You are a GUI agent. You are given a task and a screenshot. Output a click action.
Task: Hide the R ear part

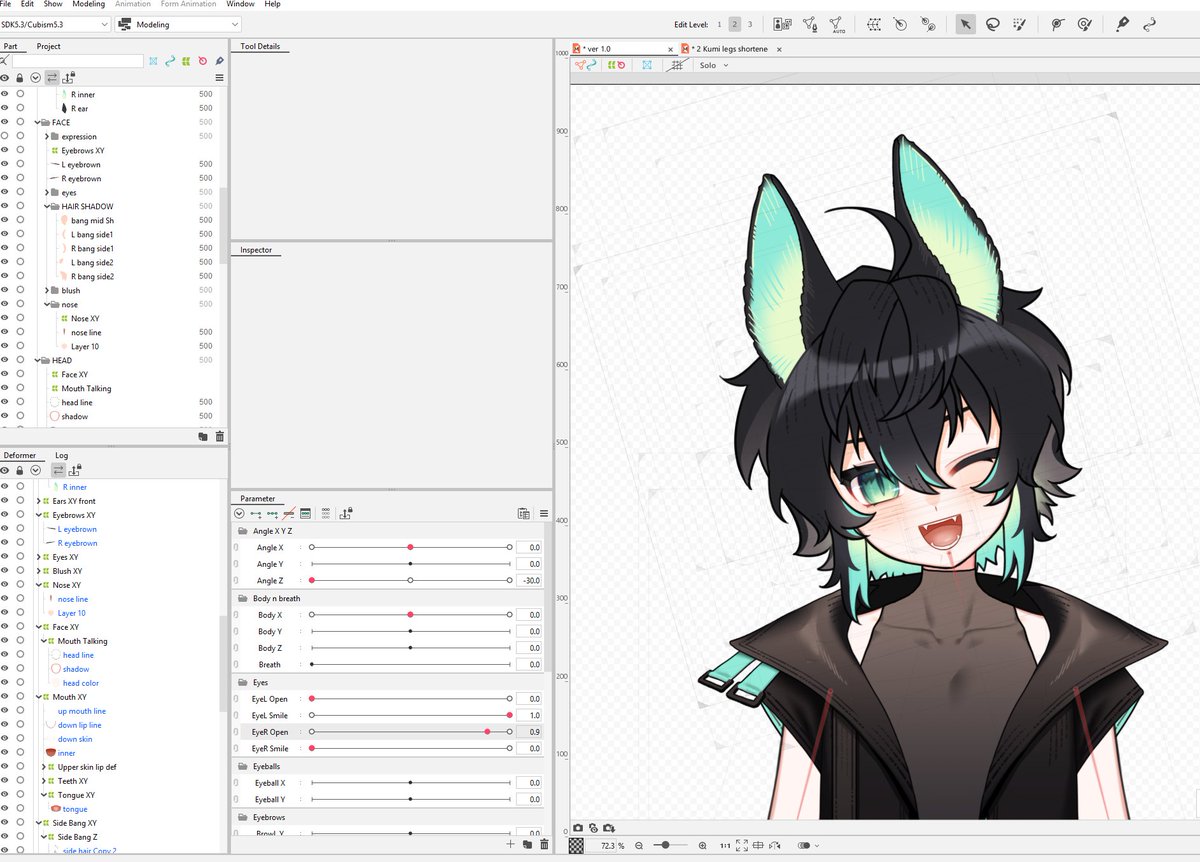[x=4, y=108]
